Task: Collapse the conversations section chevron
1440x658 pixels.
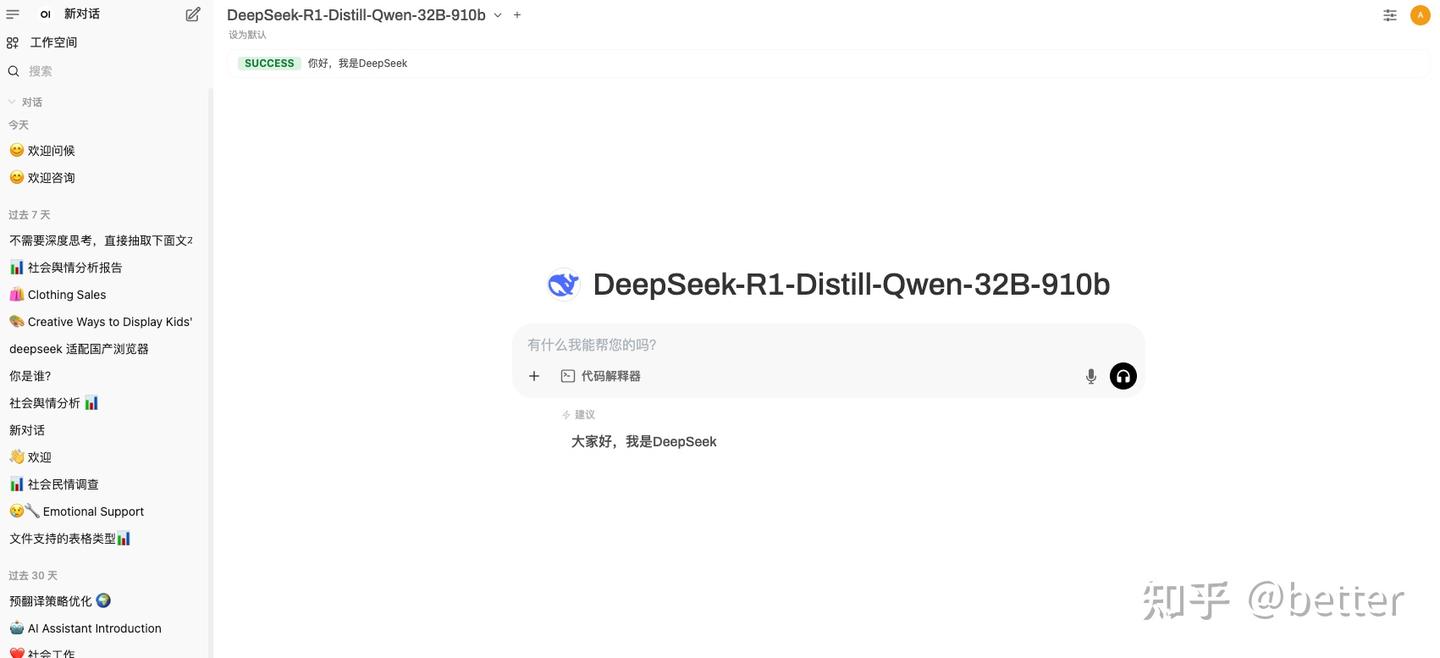Action: [x=12, y=102]
